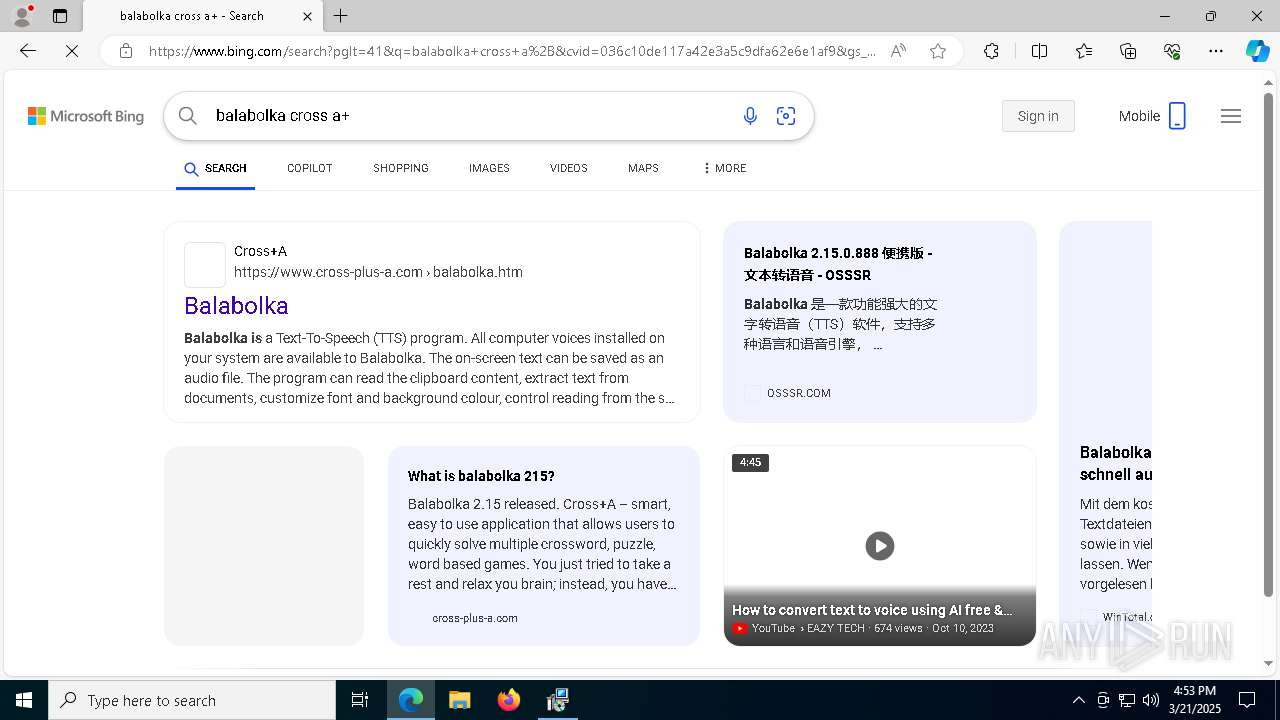Screen dimensions: 1280x720
Task: Enable split screen view
Action: (x=1039, y=51)
